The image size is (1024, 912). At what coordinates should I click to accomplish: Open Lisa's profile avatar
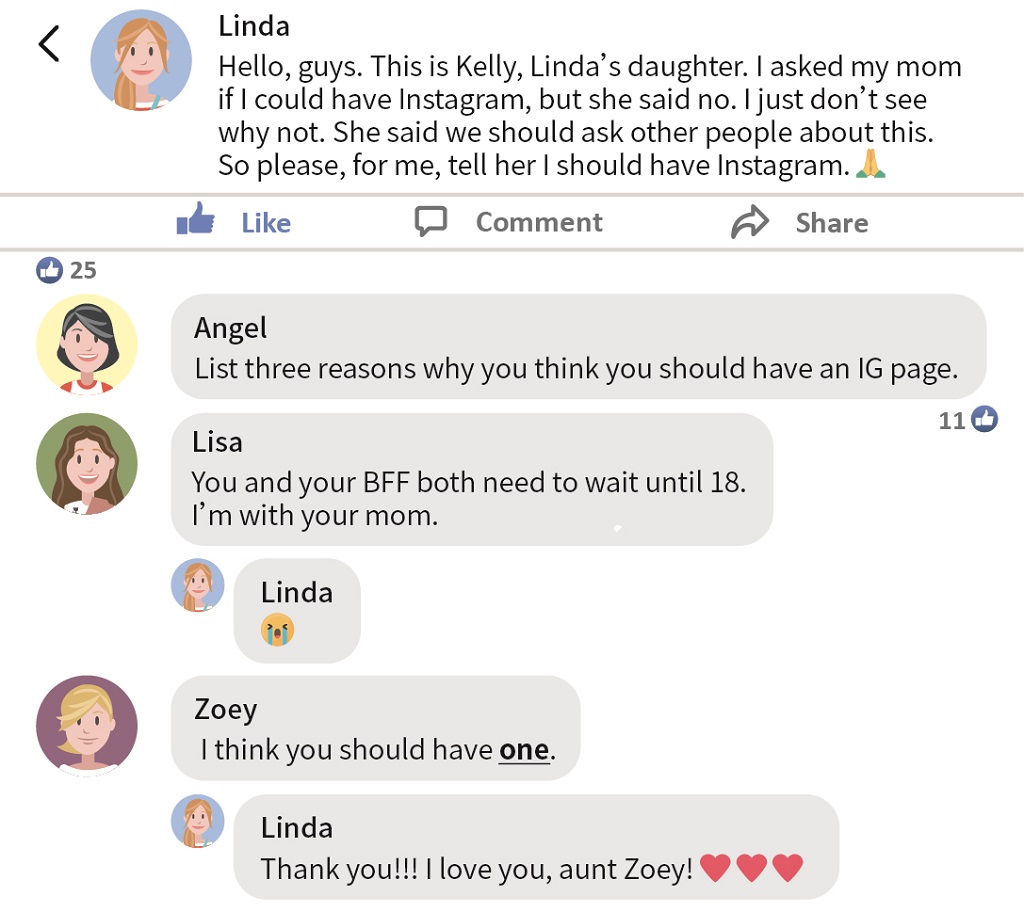click(87, 464)
